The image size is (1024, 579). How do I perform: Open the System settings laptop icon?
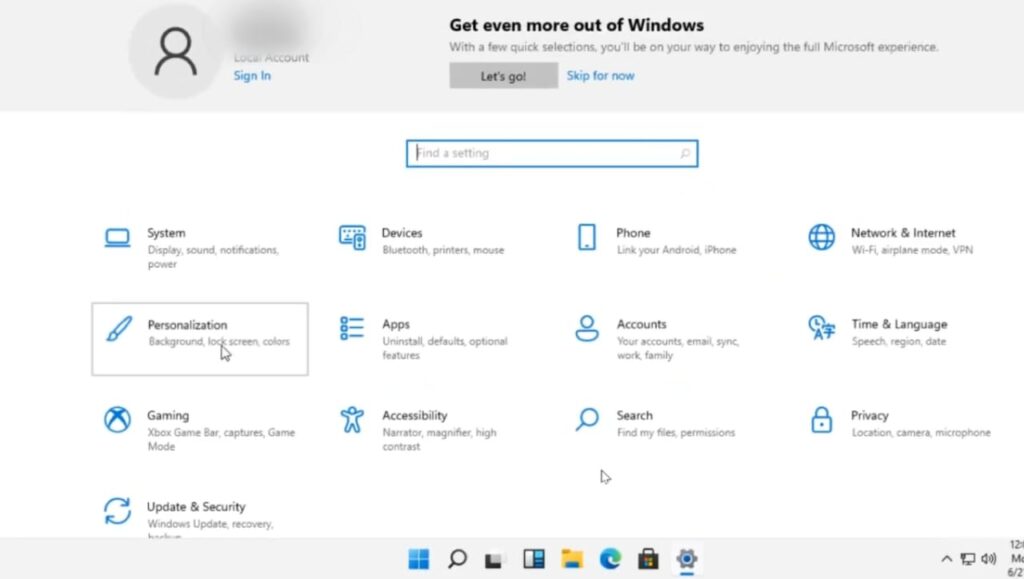tap(118, 238)
